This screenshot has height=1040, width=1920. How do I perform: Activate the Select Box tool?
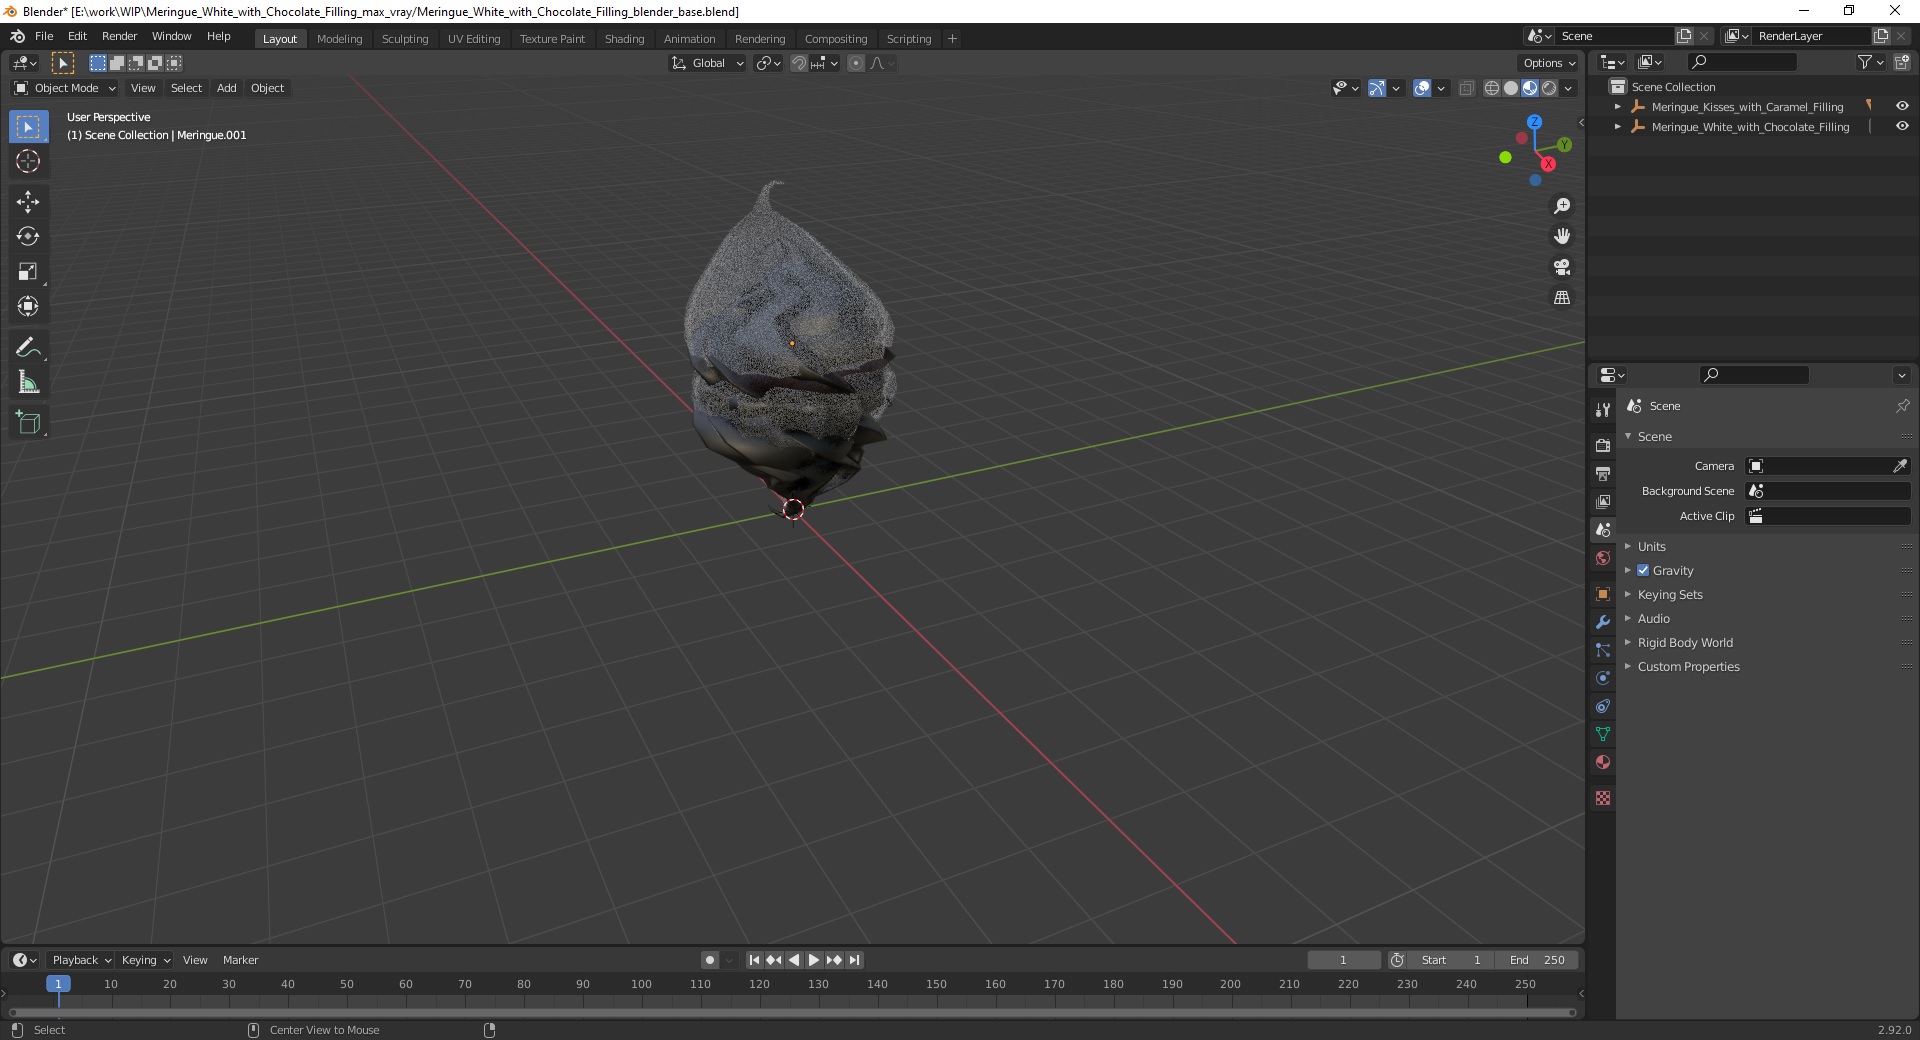click(x=28, y=127)
